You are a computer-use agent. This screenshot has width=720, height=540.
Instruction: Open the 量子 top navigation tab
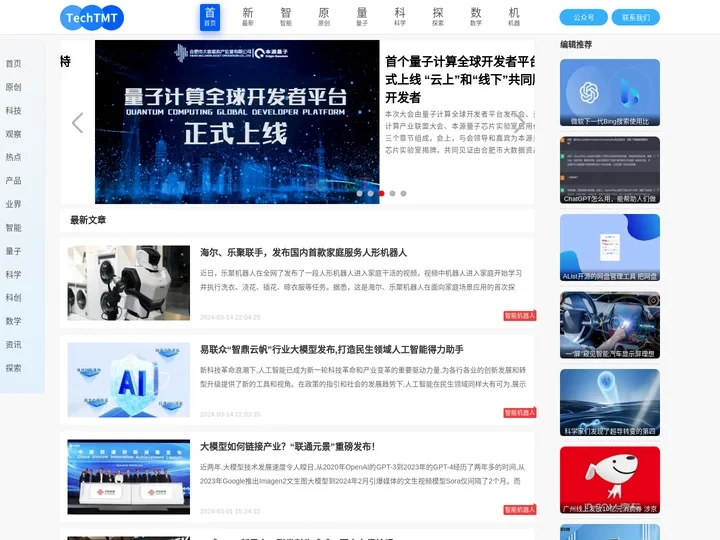click(x=362, y=17)
